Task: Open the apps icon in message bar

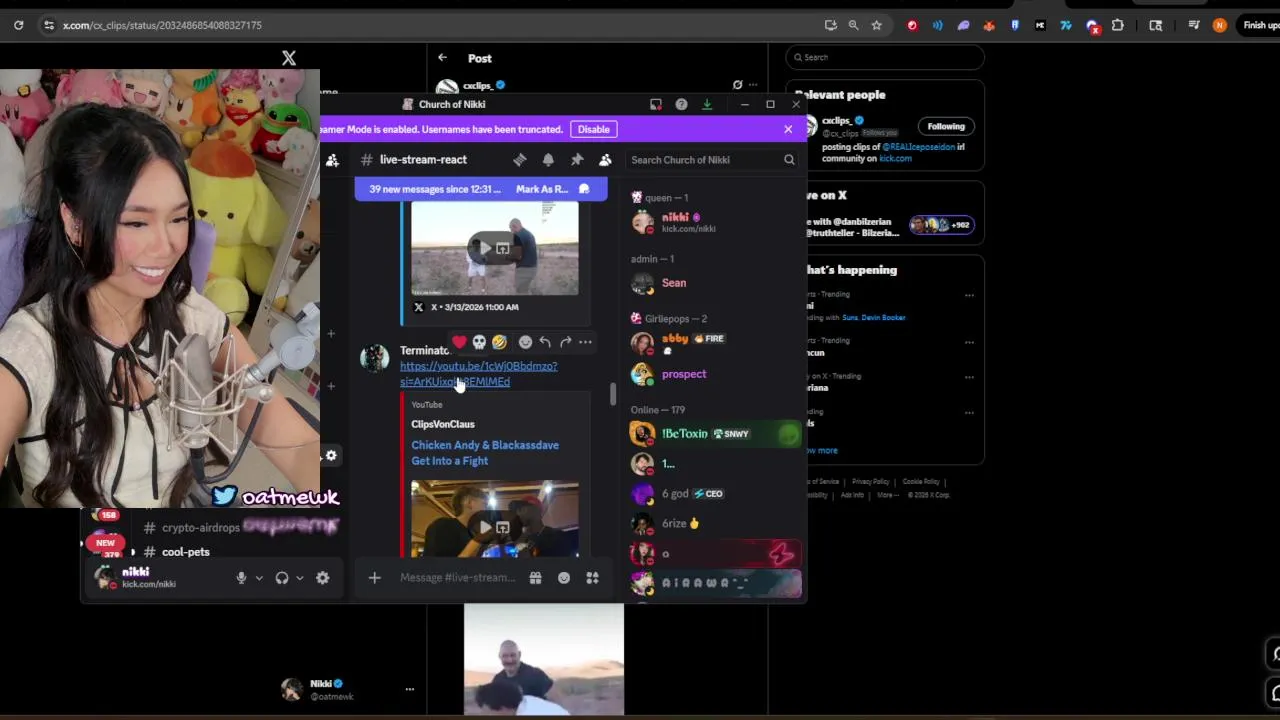Action: (x=592, y=578)
